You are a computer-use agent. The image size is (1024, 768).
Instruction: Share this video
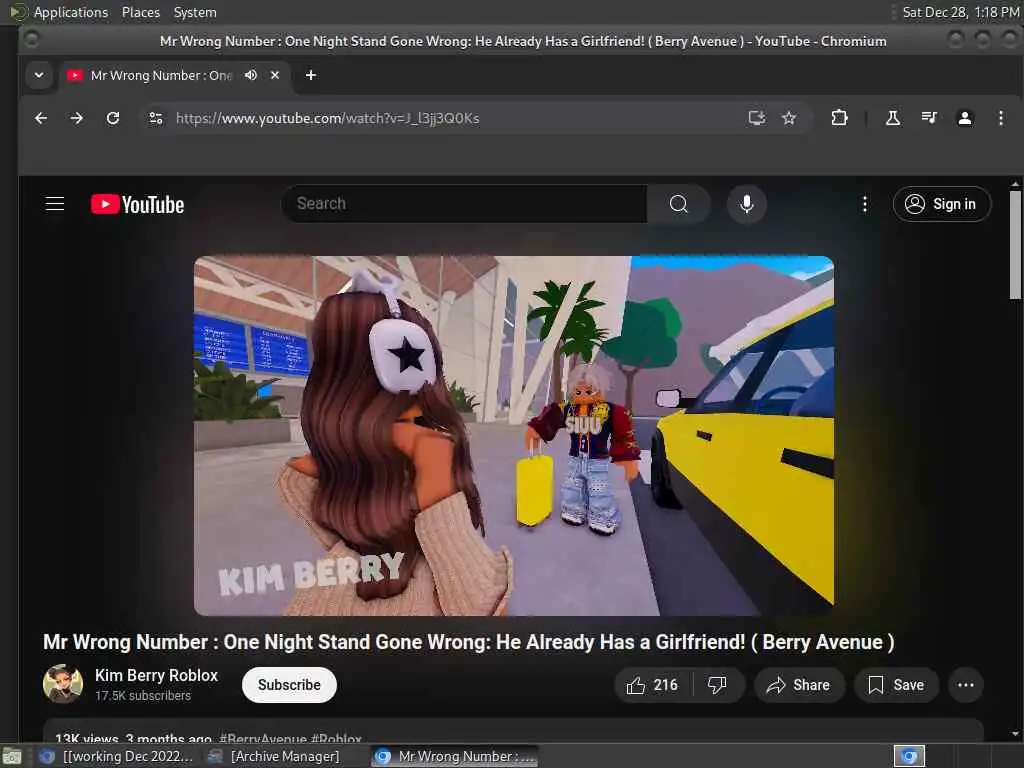click(x=799, y=685)
